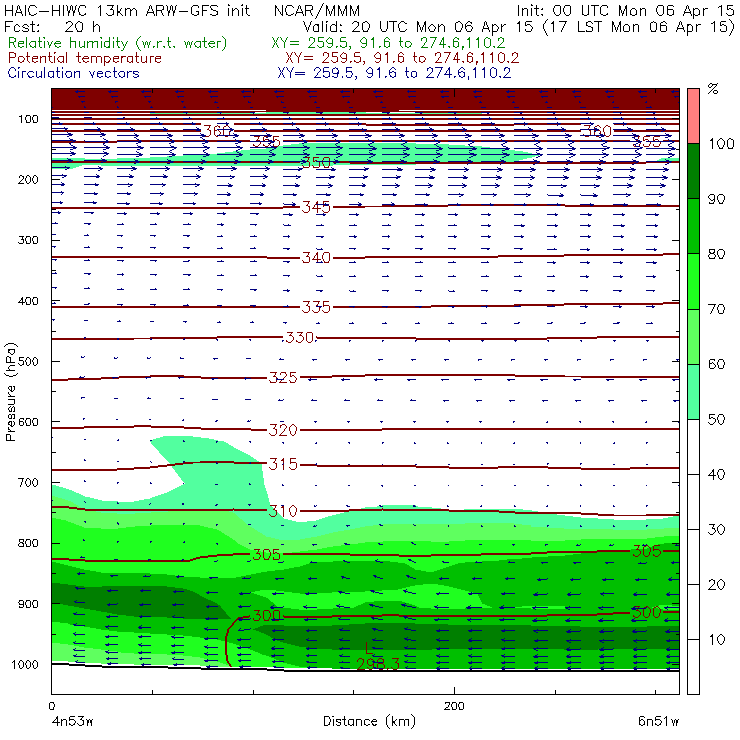
Task: Click the 'HAIC-HIWC 13km ARW-GFS init' title
Action: (127, 10)
